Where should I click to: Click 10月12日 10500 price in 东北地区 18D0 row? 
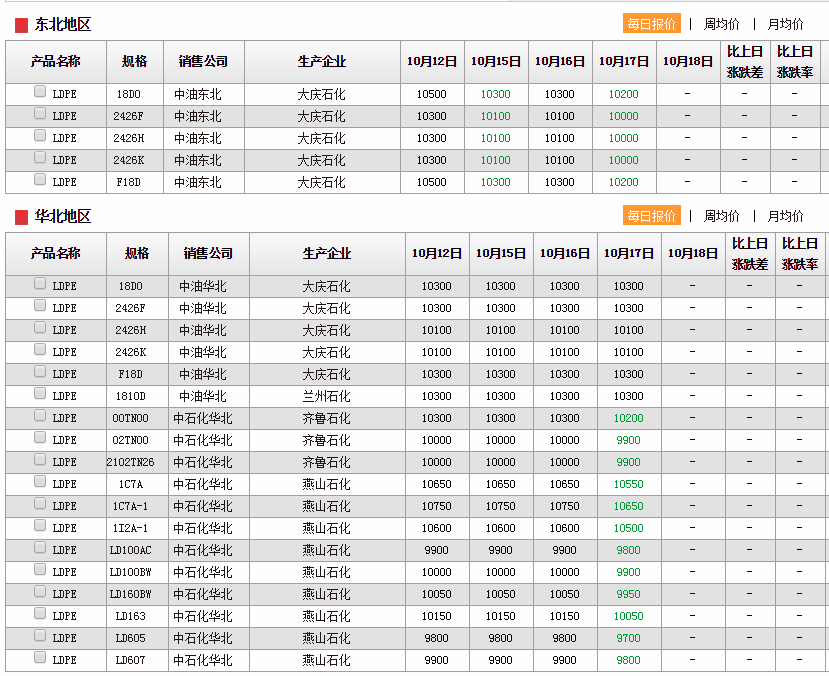coord(431,94)
